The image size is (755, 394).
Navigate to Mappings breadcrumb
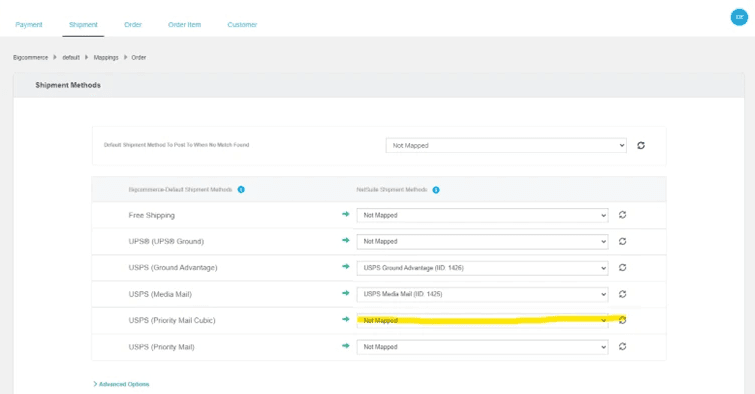tap(106, 57)
